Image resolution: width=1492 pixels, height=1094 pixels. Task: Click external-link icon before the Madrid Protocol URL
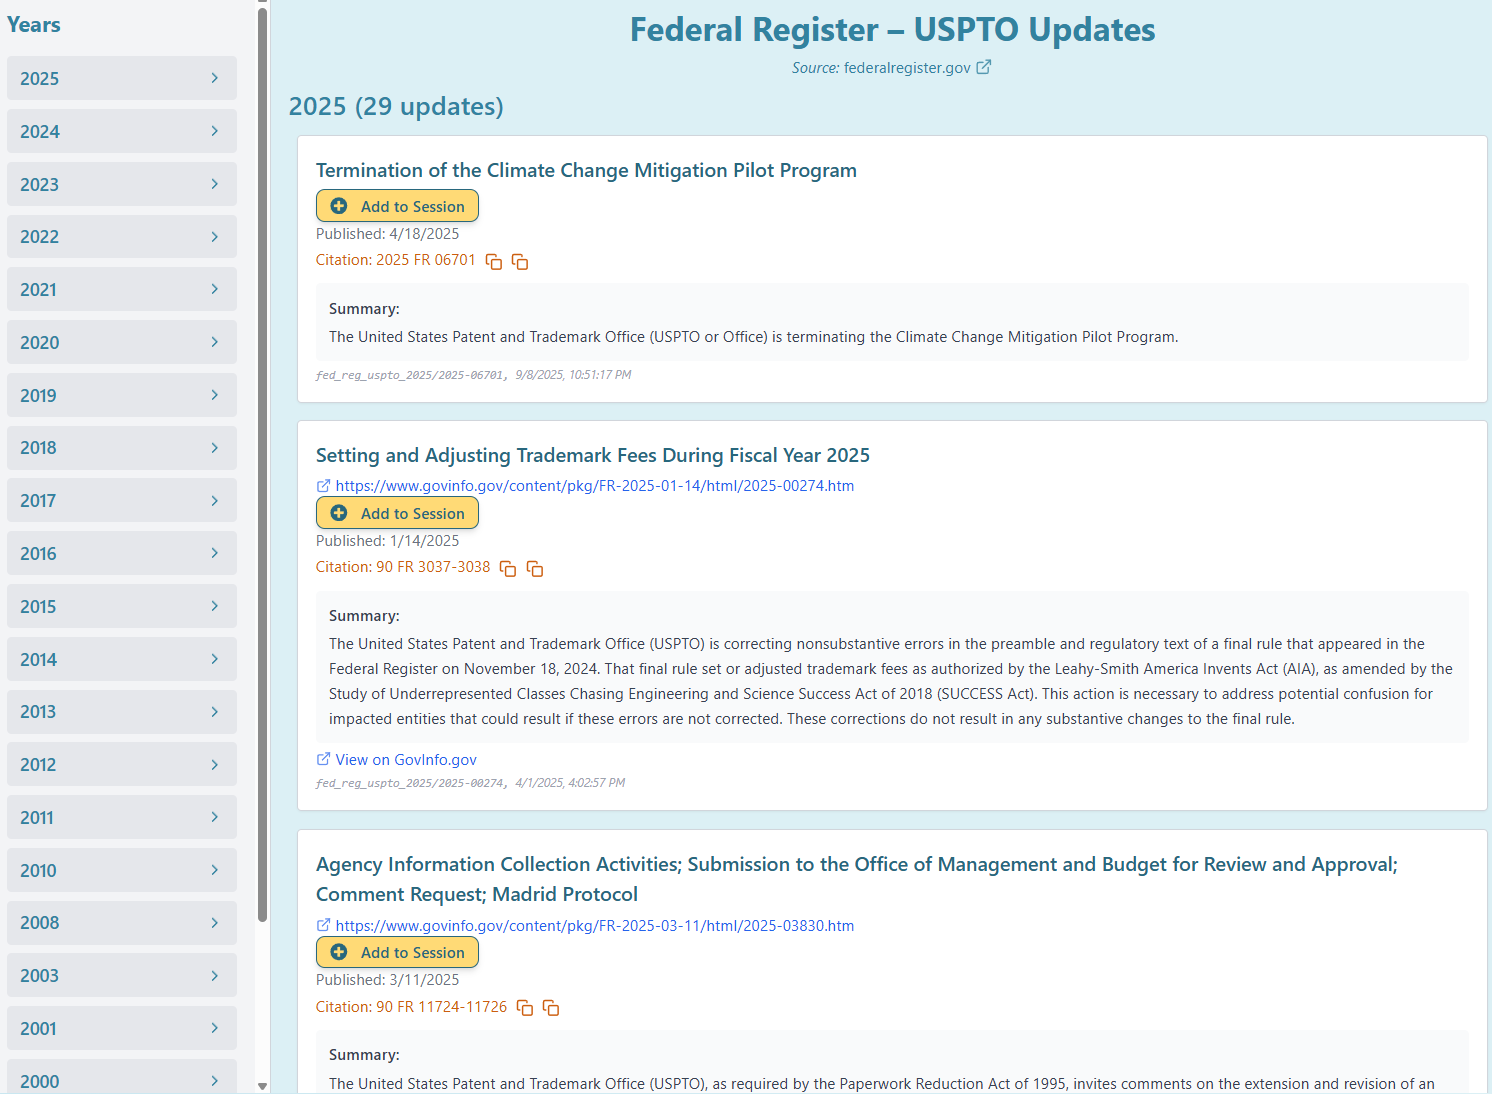click(x=323, y=925)
